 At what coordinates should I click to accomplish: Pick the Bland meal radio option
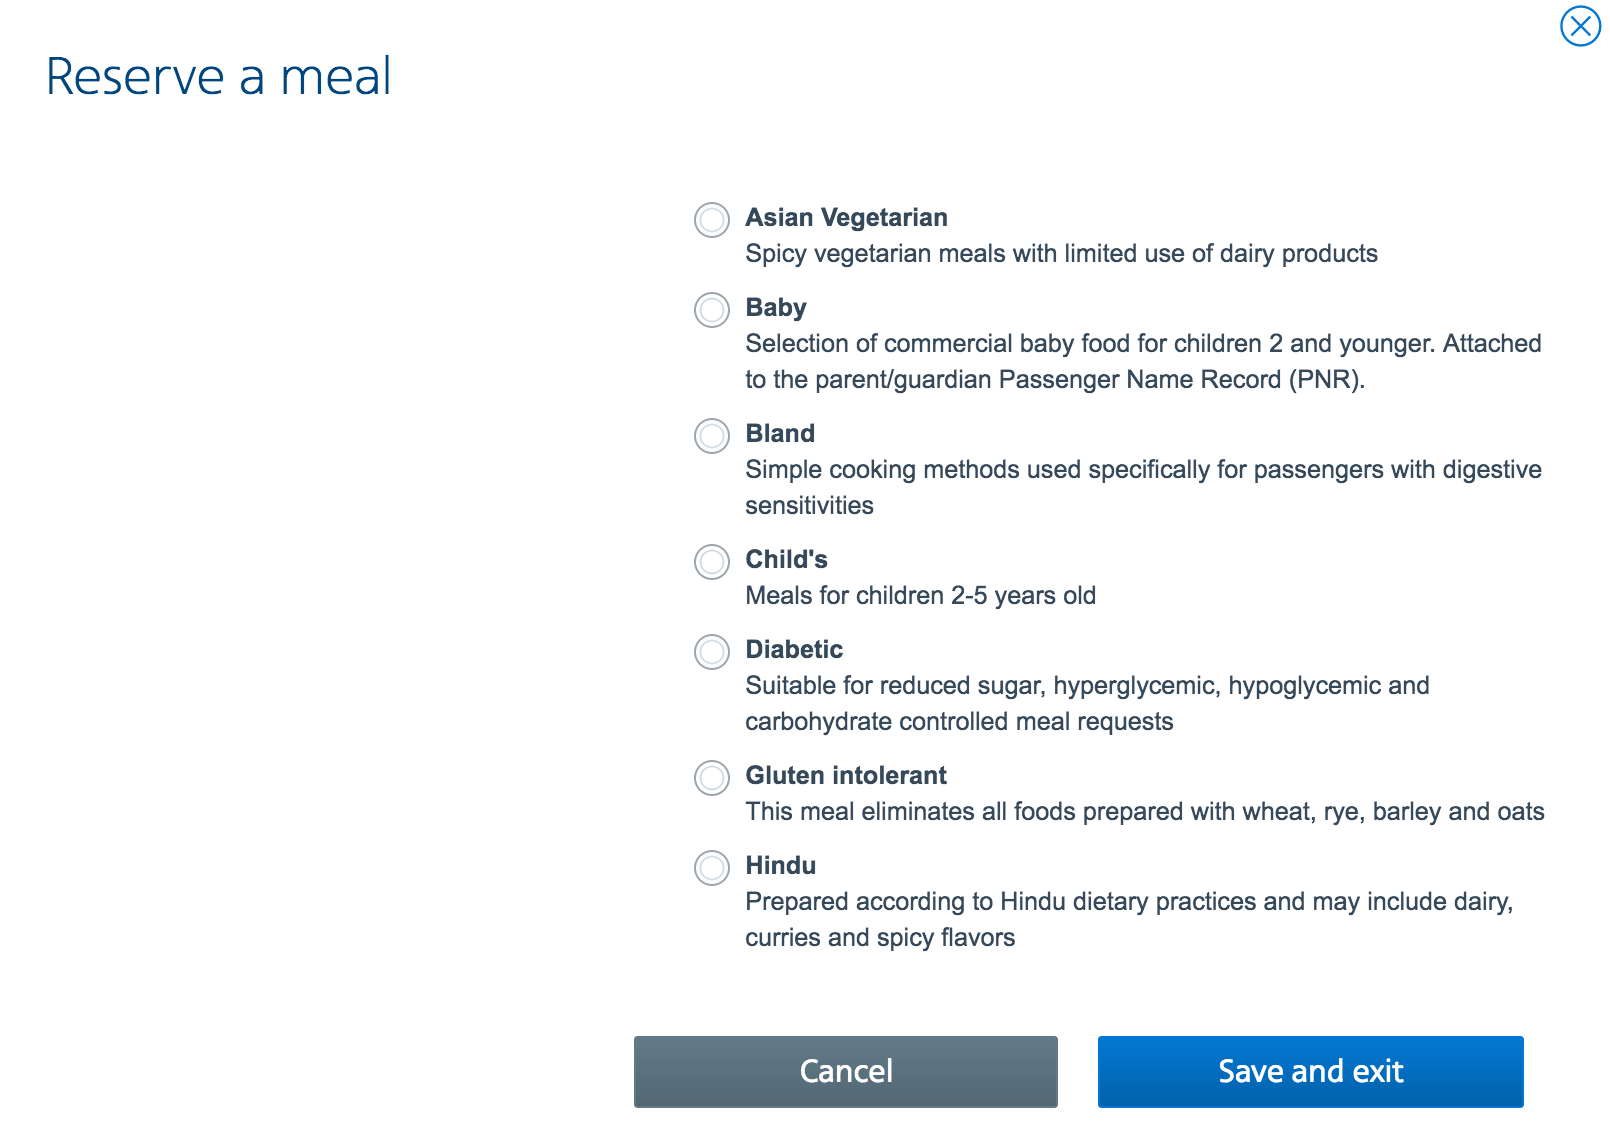pos(712,436)
